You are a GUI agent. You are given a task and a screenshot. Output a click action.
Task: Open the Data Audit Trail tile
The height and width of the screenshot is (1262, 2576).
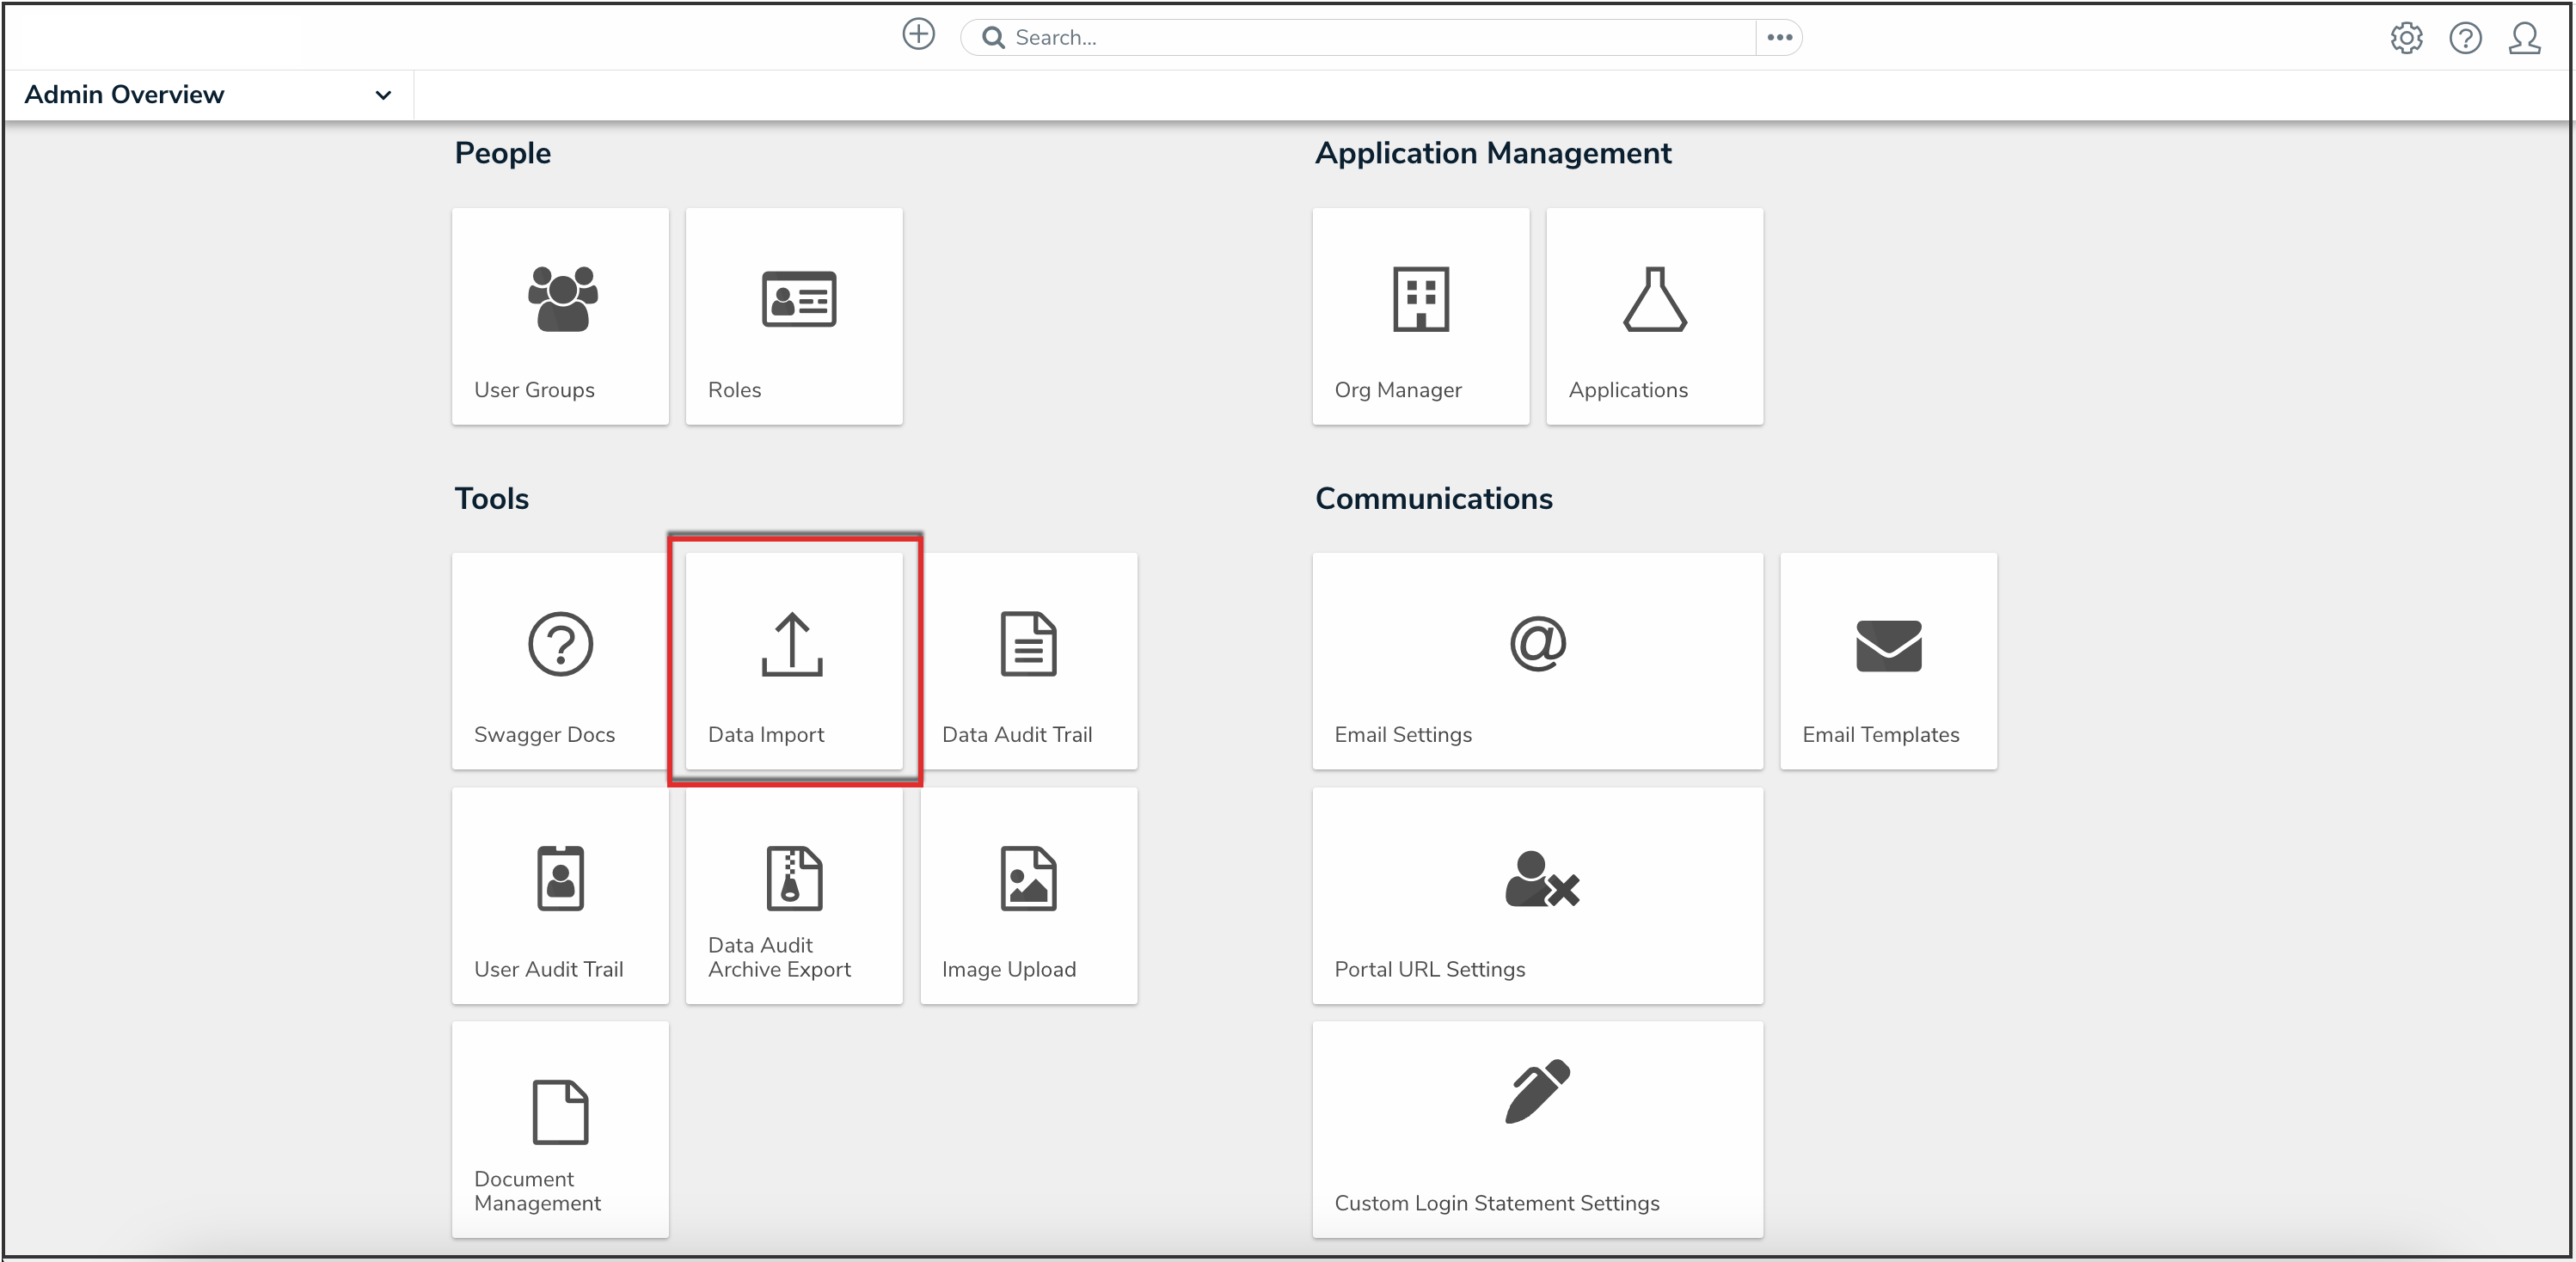pos(1028,661)
